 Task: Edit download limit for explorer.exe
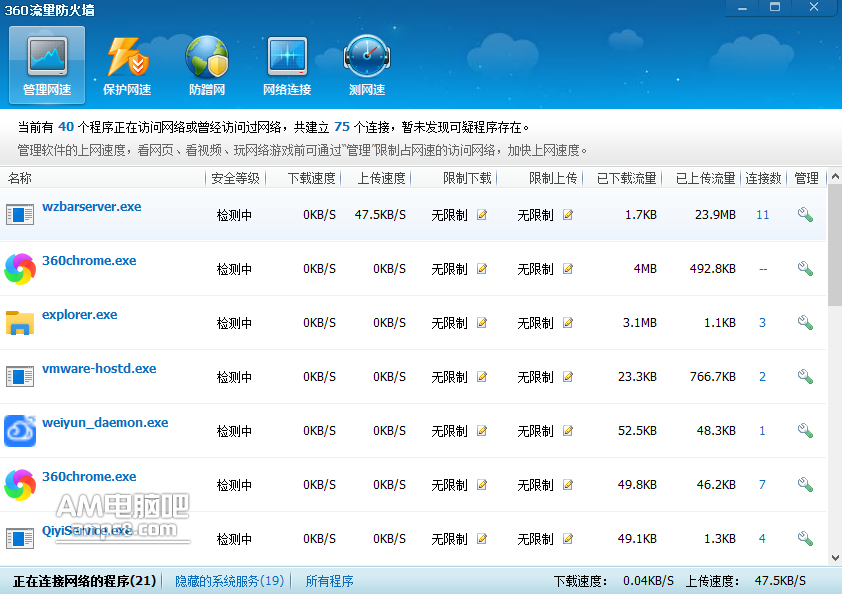click(x=482, y=323)
